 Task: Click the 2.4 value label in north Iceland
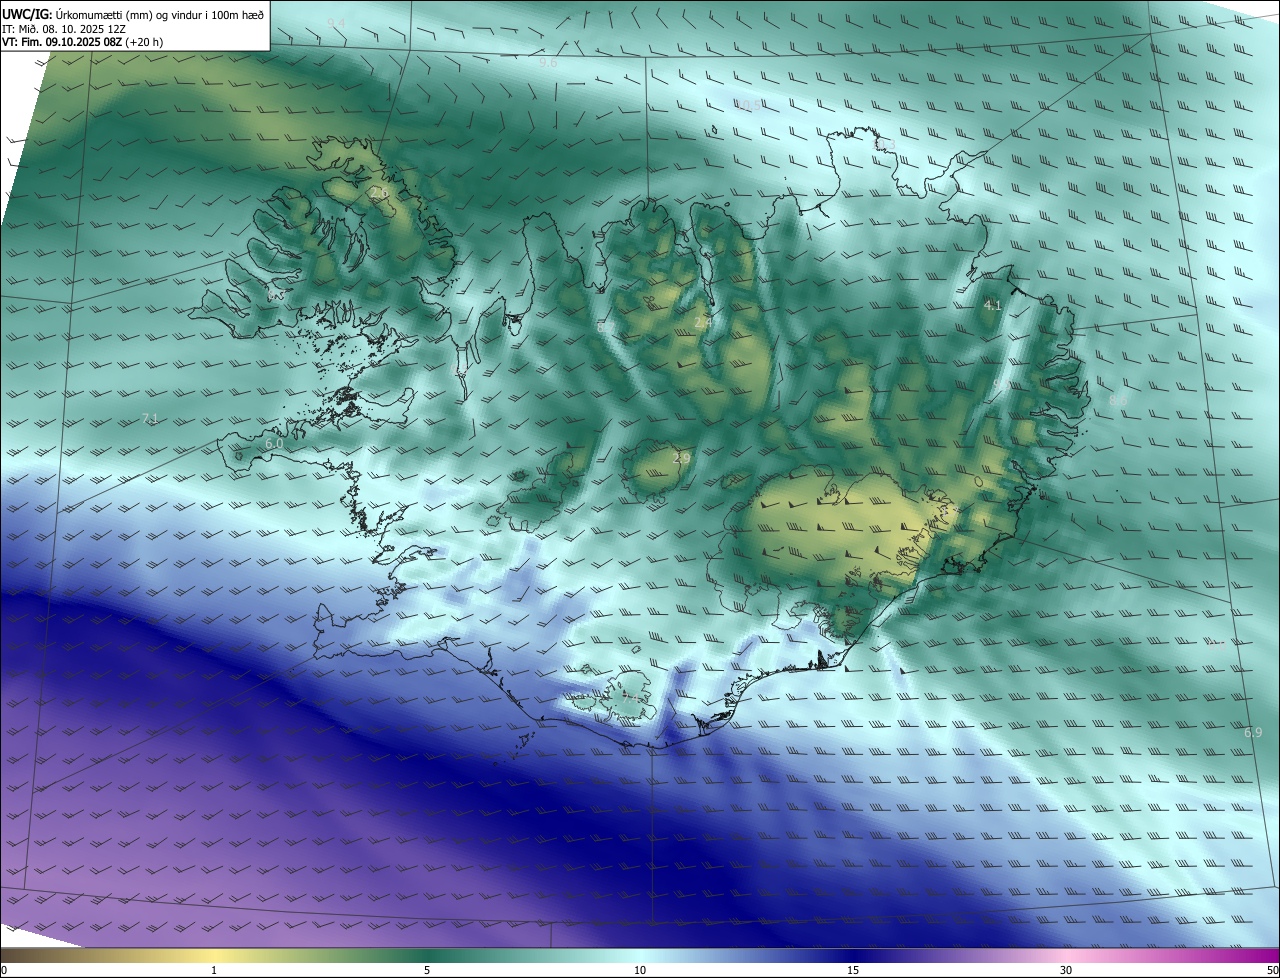[703, 323]
